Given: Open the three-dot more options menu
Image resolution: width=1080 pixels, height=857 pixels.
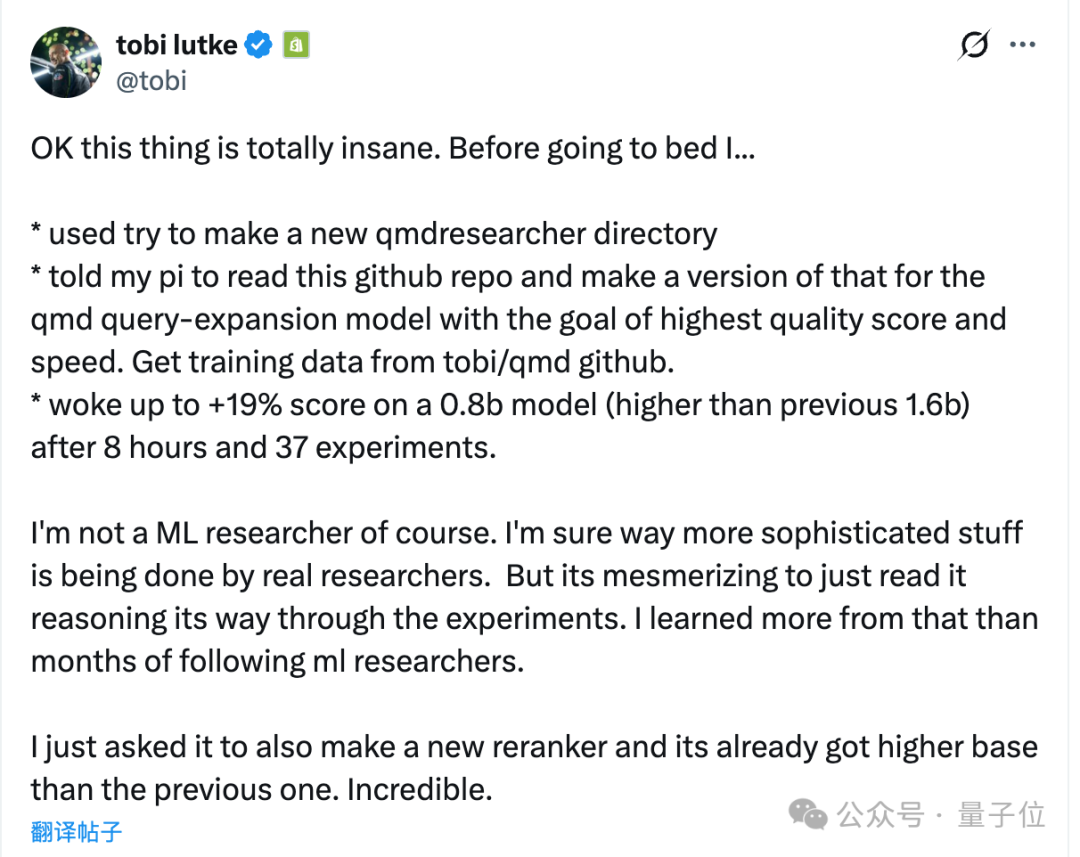Looking at the screenshot, I should coord(1023,45).
